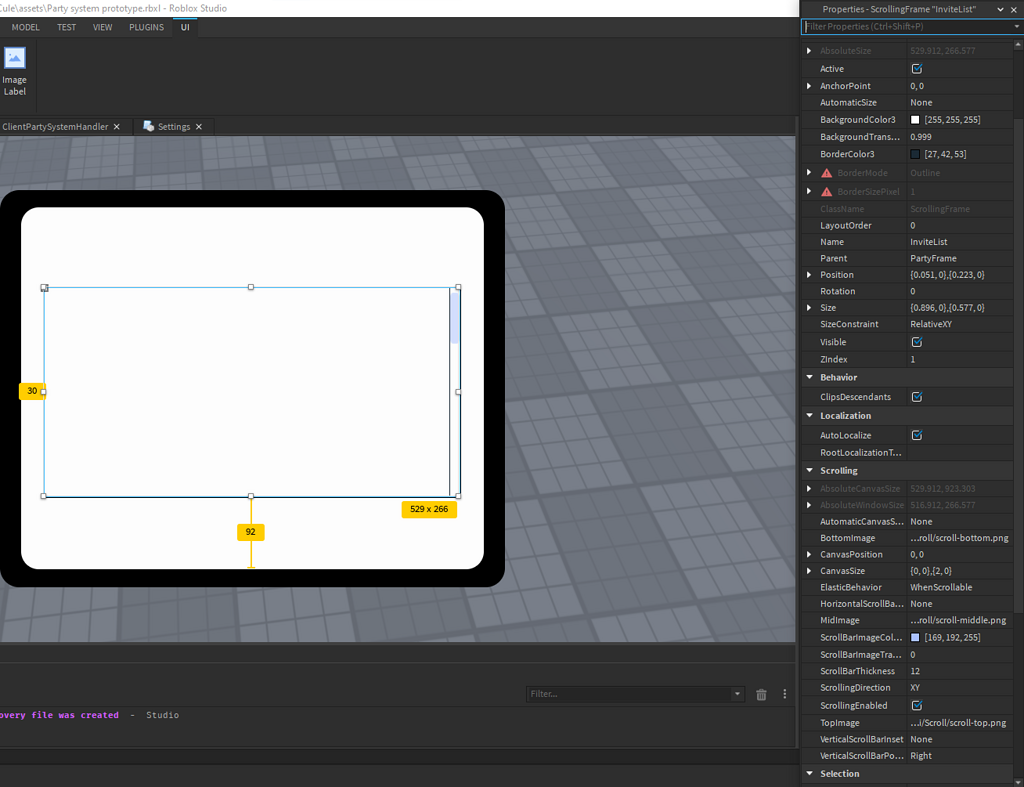1024x787 pixels.
Task: Switch to the PLUGINS ribbon tab
Action: click(x=146, y=27)
